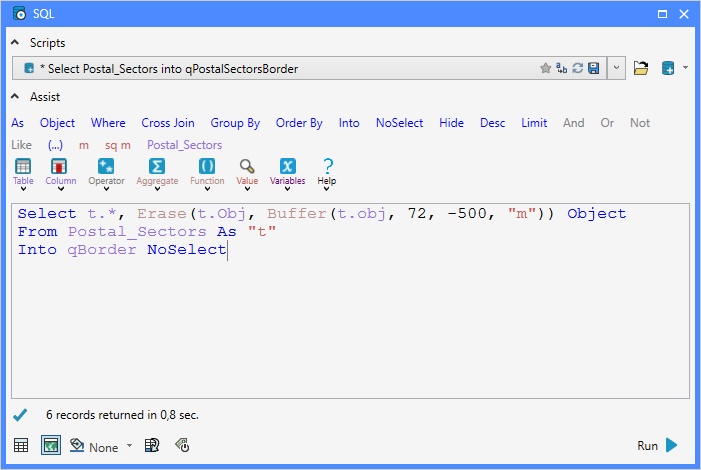Viewport: 701px width, 470px height.
Task: Click the paint bucket style icon
Action: (77, 445)
